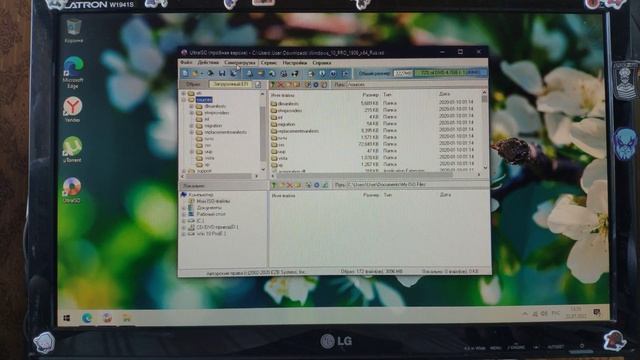Click the ISO file list vertical scrollbar
The height and width of the screenshot is (360, 640).
click(x=484, y=130)
